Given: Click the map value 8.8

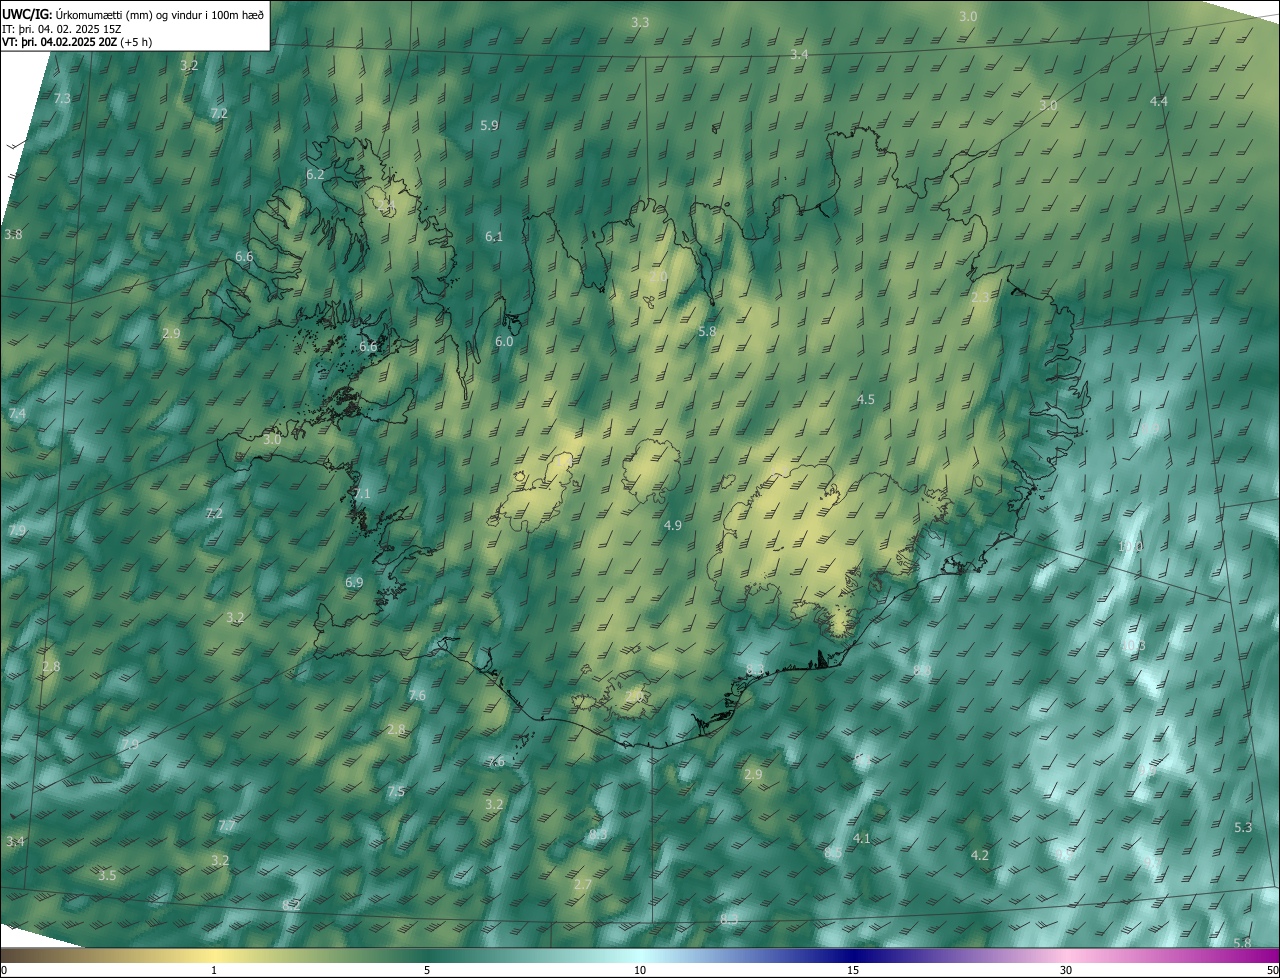Looking at the screenshot, I should [x=923, y=669].
